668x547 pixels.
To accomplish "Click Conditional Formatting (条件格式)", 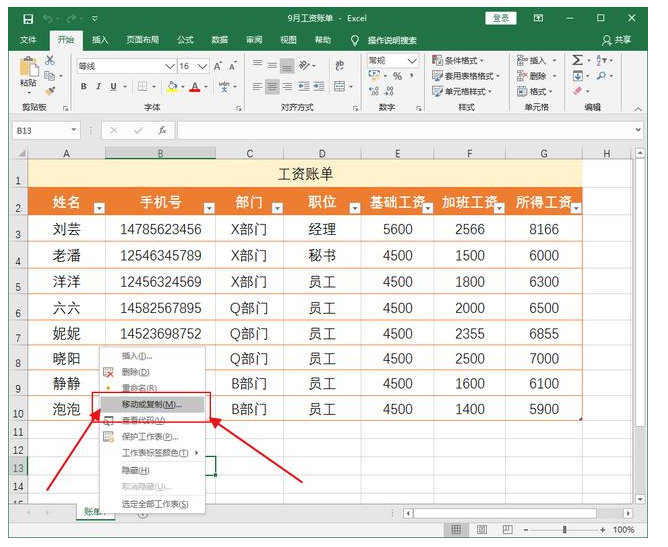I will coord(465,60).
